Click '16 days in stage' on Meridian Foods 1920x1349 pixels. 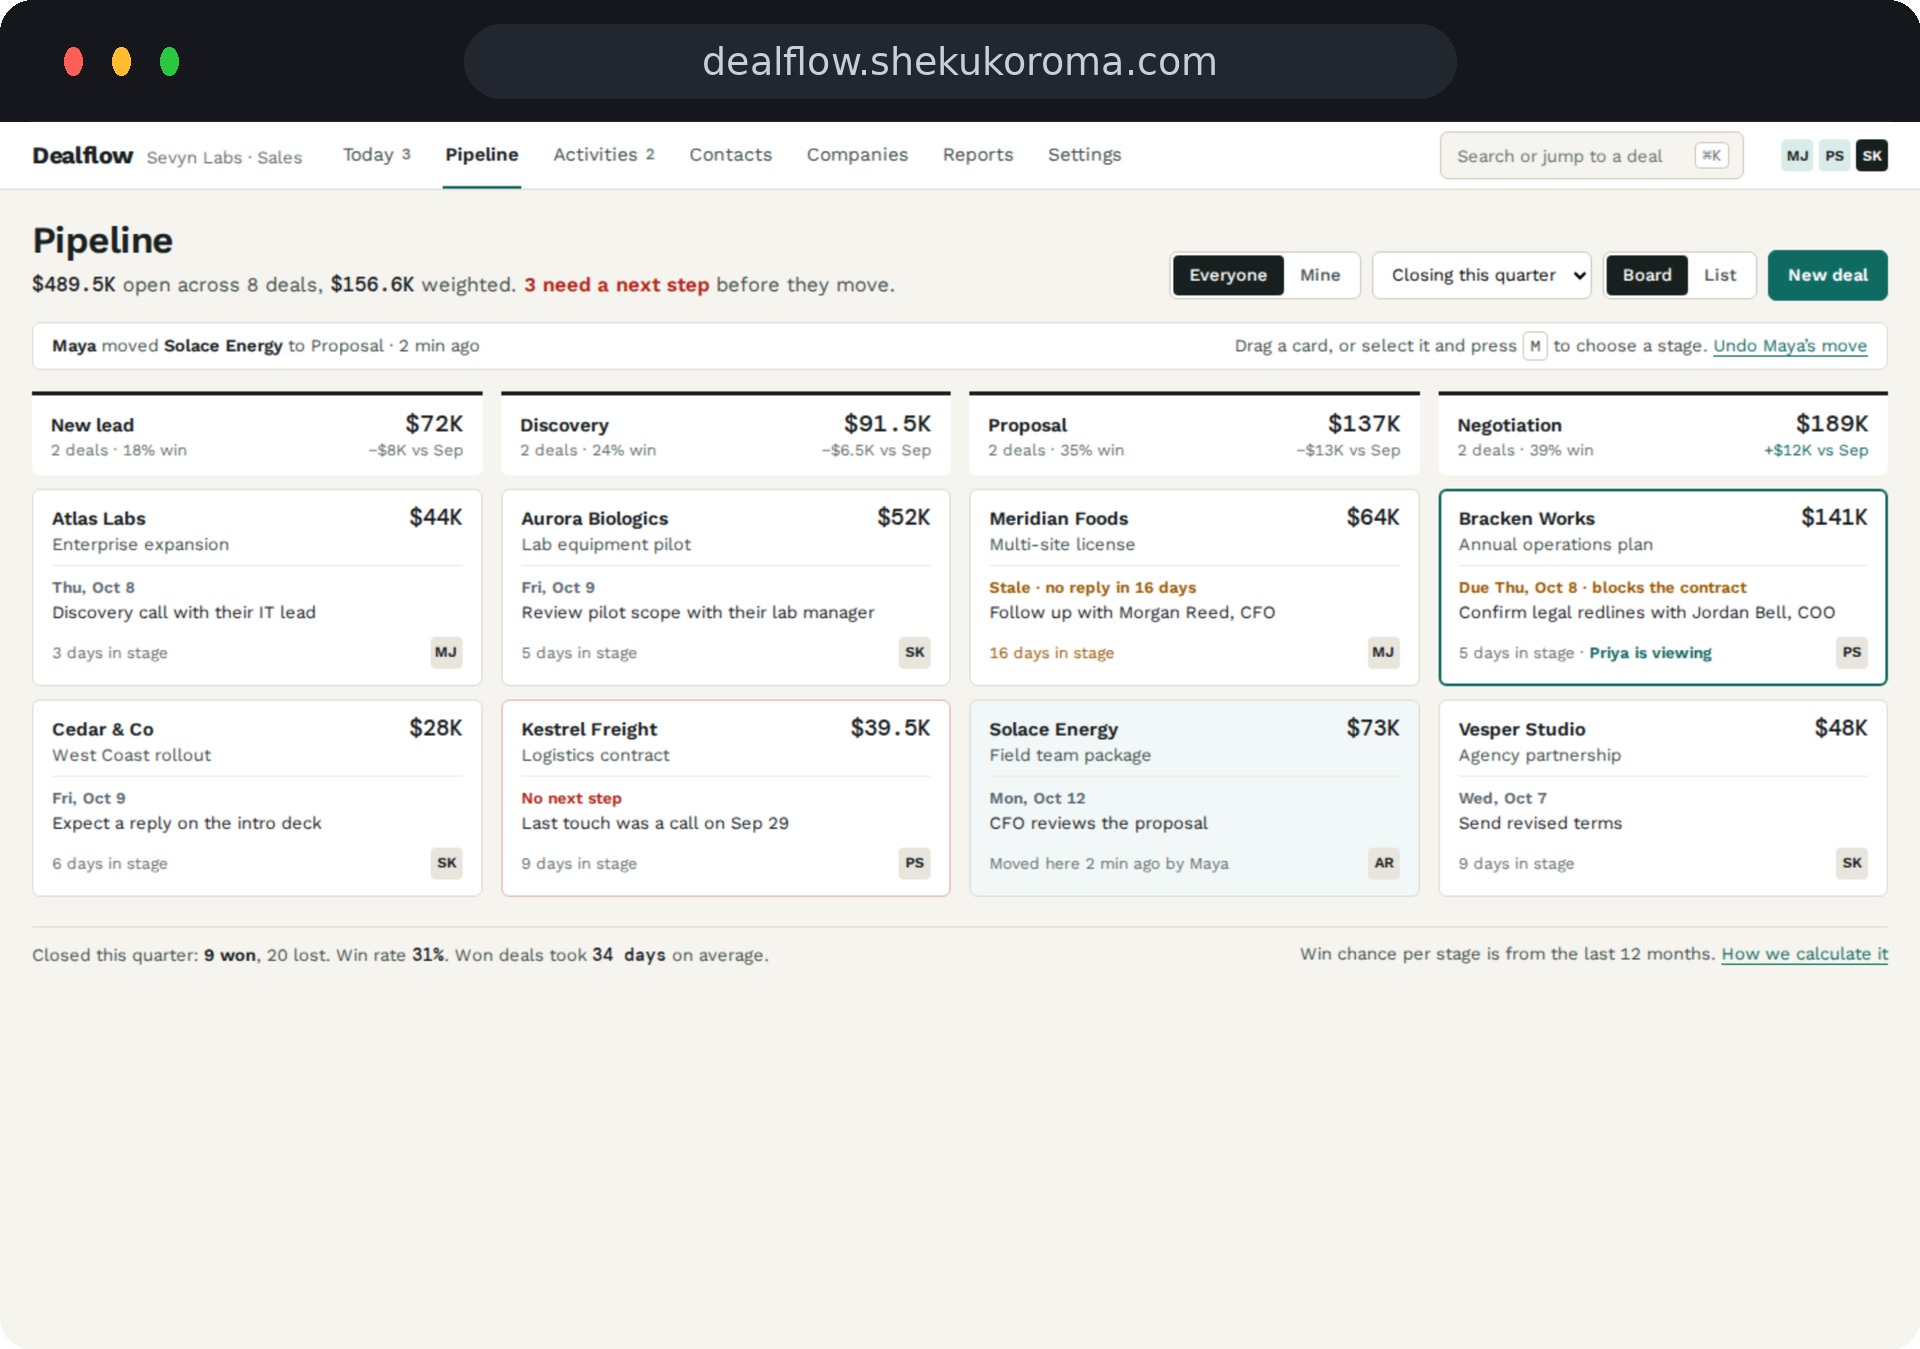[x=1051, y=653]
